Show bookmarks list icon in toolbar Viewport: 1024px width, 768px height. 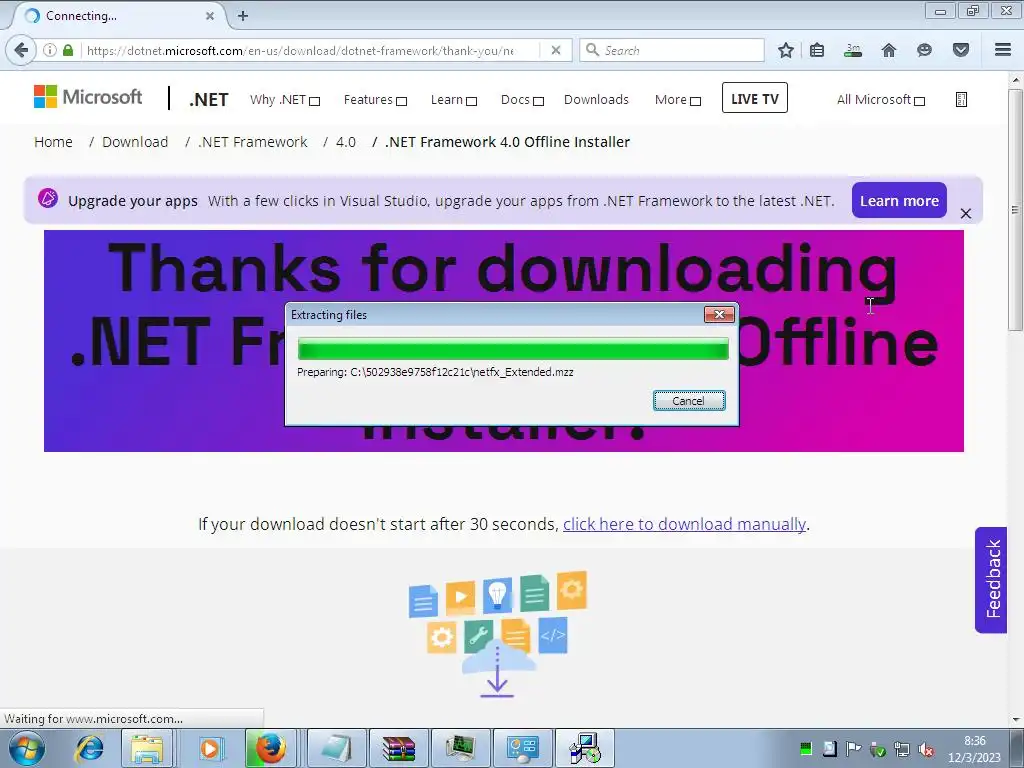pyautogui.click(x=817, y=50)
